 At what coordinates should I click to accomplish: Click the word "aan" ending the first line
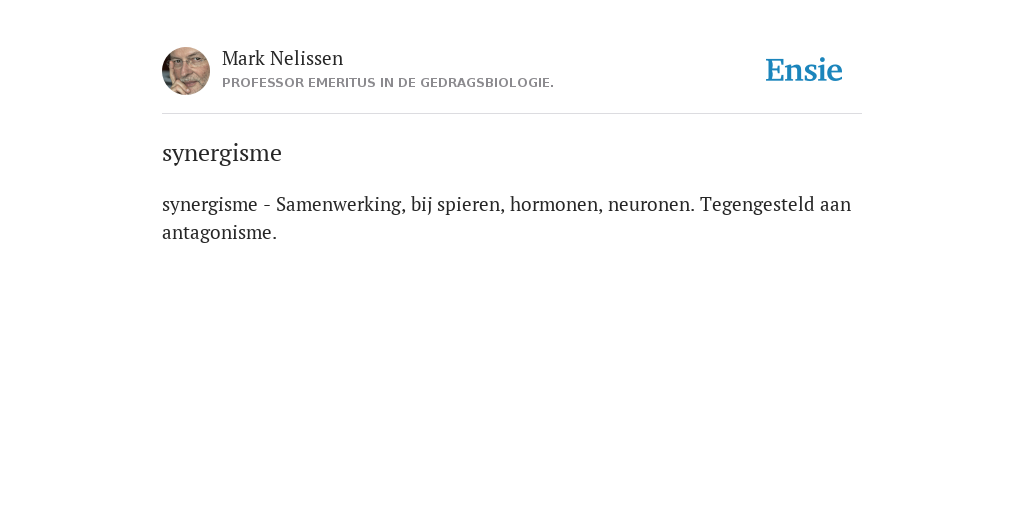837,205
